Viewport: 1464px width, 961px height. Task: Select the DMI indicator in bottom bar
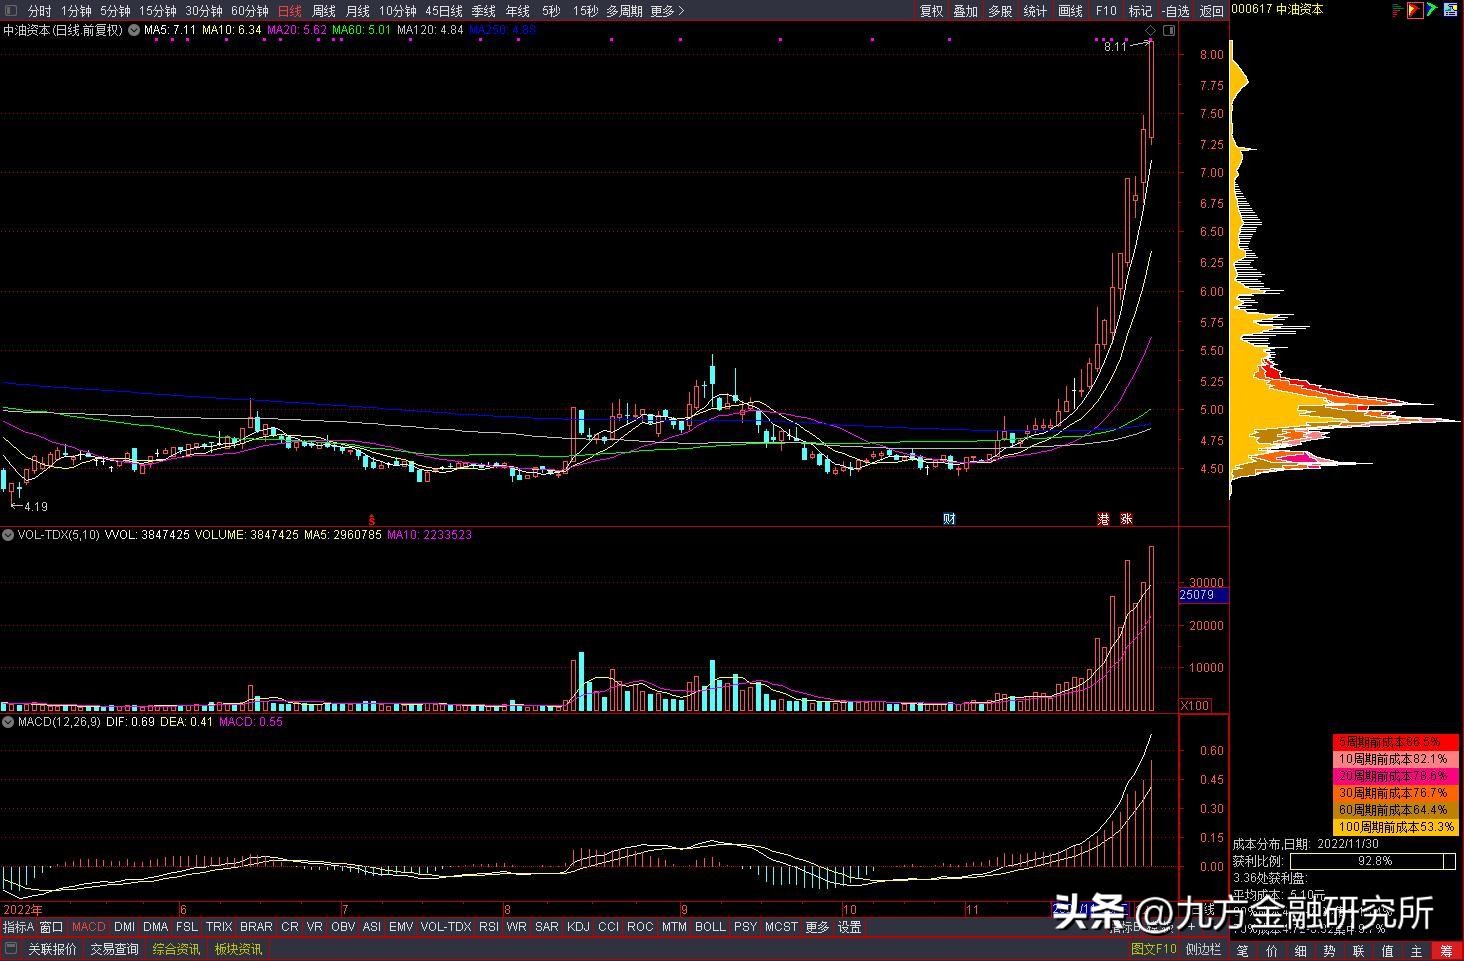coord(124,927)
